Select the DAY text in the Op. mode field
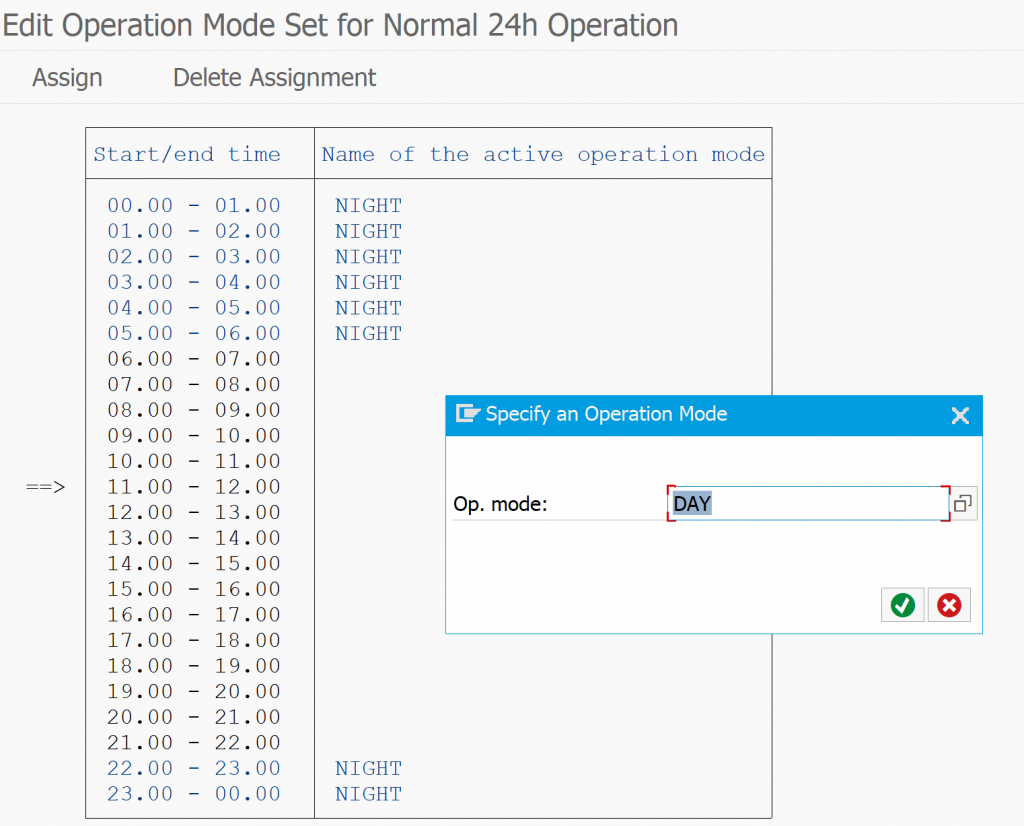 tap(692, 503)
